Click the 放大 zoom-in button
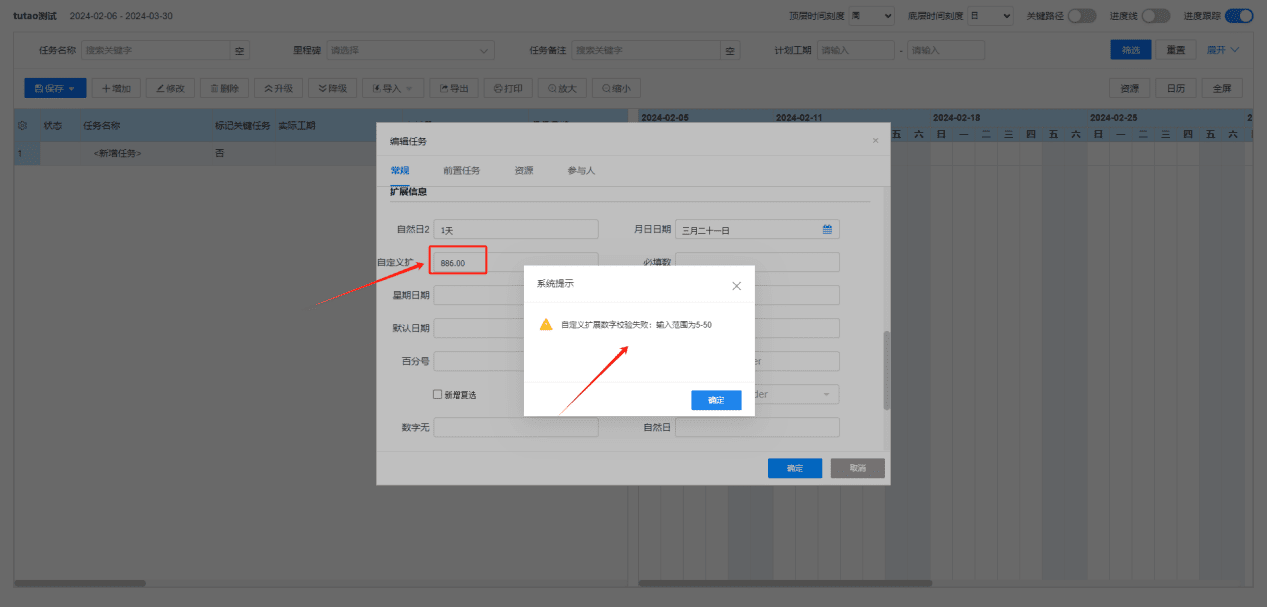The image size is (1267, 607). pyautogui.click(x=562, y=88)
